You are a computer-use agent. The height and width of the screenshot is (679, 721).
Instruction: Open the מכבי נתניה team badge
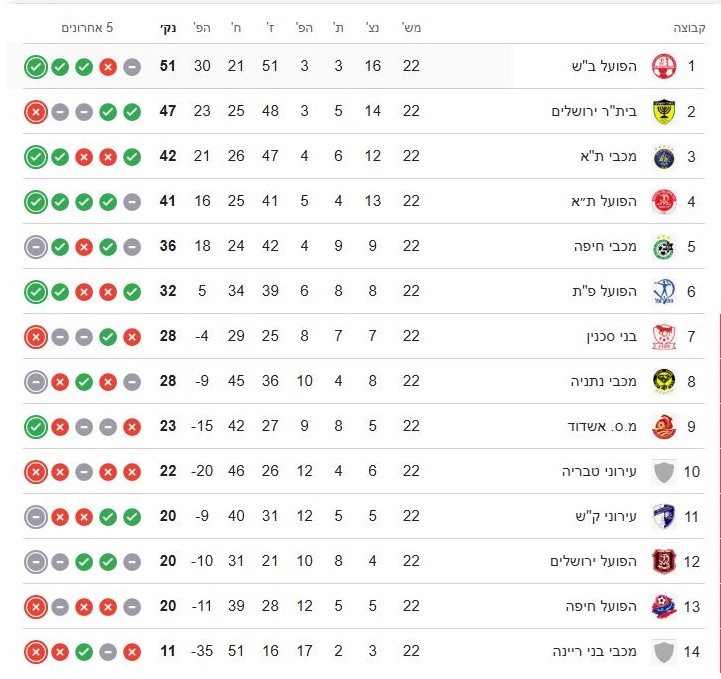pyautogui.click(x=662, y=382)
